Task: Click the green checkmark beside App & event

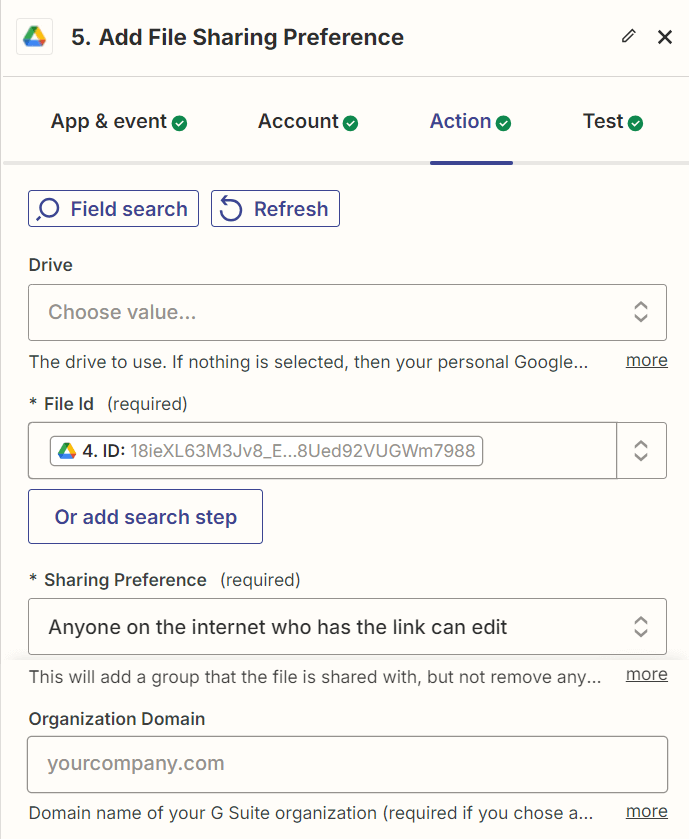Action: [x=180, y=123]
